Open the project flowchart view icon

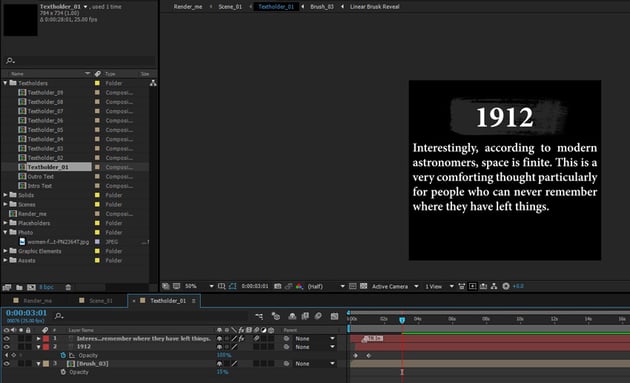coord(153,83)
